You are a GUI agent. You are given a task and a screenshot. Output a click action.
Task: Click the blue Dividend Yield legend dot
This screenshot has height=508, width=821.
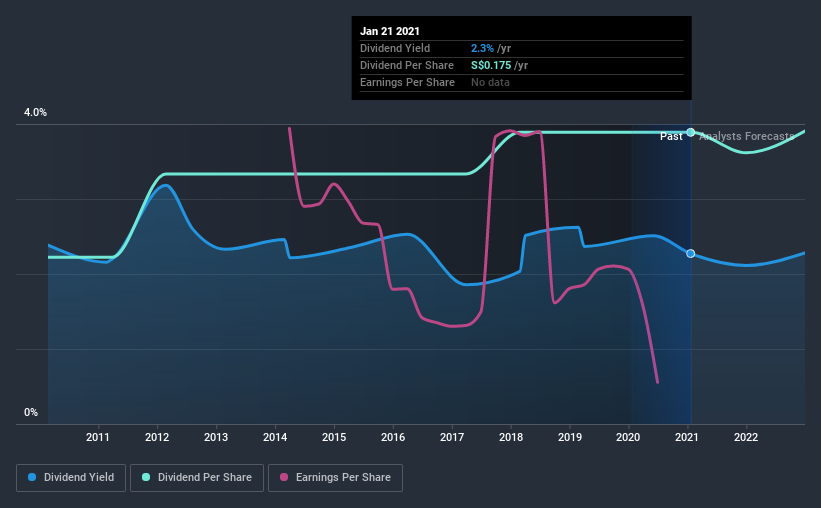32,477
